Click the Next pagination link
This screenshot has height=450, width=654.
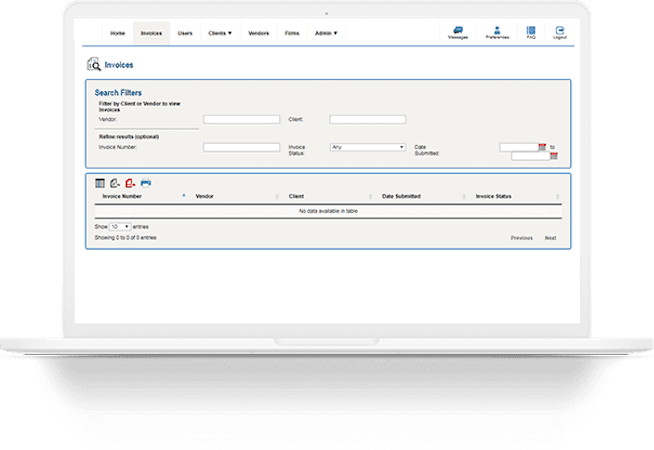(550, 238)
